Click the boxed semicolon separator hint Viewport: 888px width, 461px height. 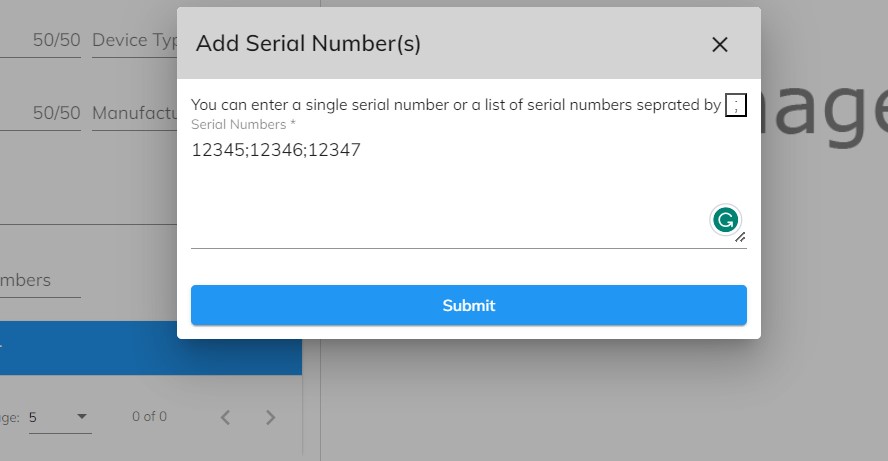736,105
